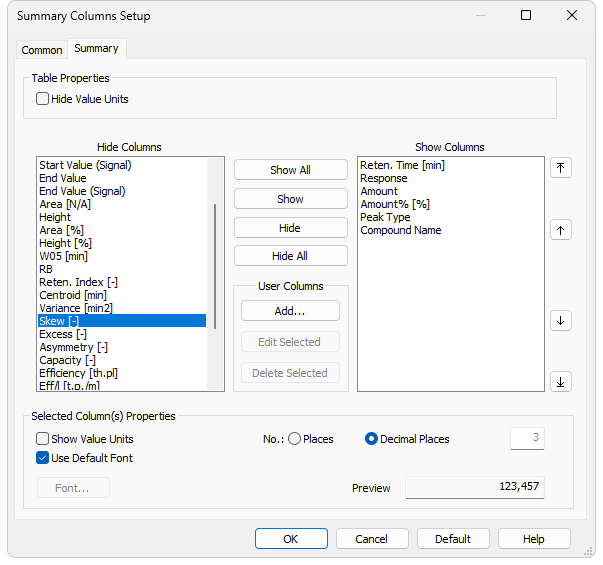Select 'RB' in Hide Columns list

tap(122, 269)
